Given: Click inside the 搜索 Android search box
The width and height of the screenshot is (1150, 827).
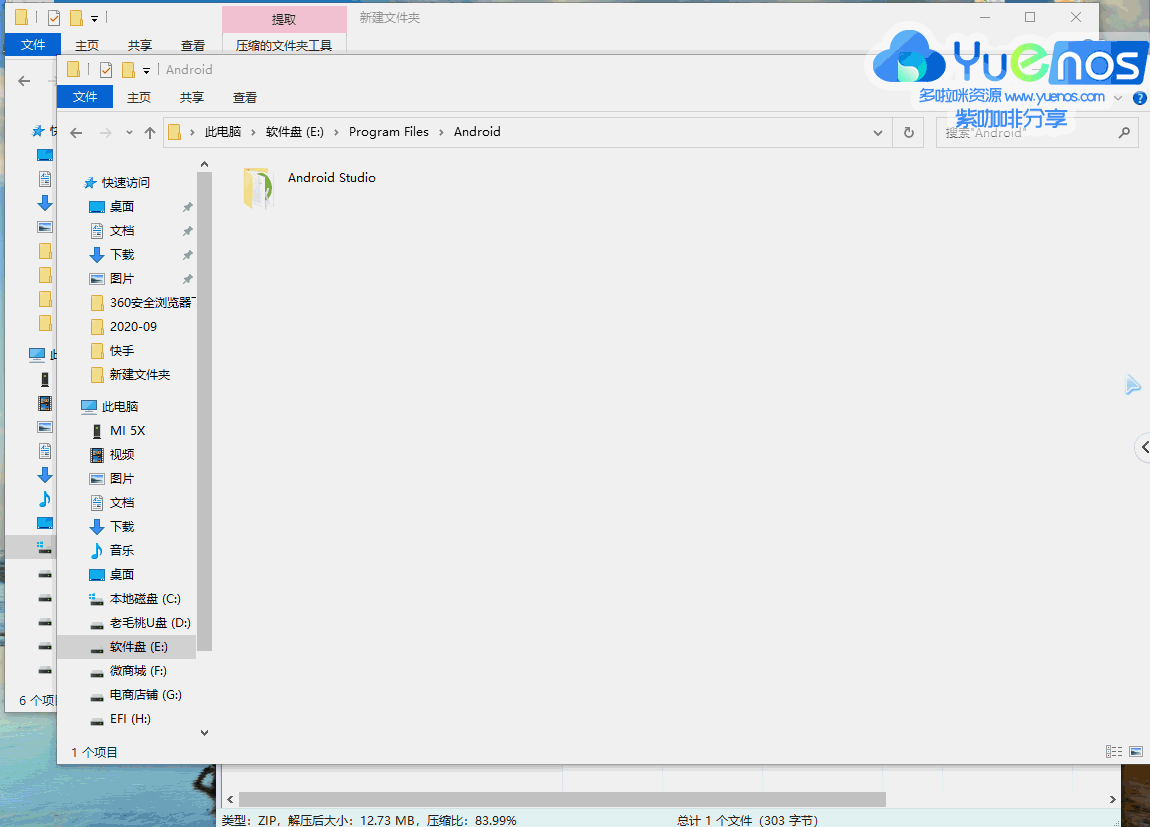Looking at the screenshot, I should (1030, 131).
